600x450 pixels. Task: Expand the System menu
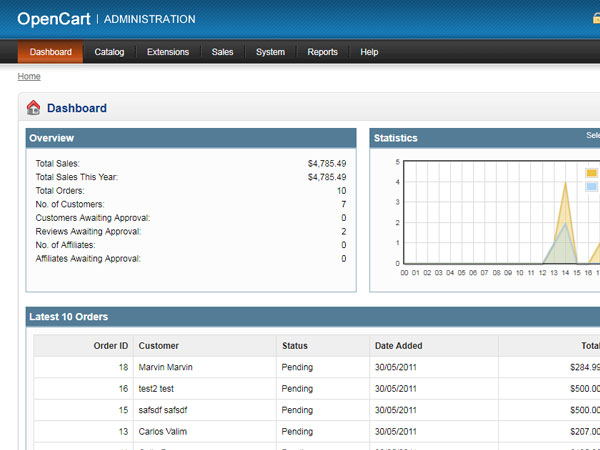[270, 52]
